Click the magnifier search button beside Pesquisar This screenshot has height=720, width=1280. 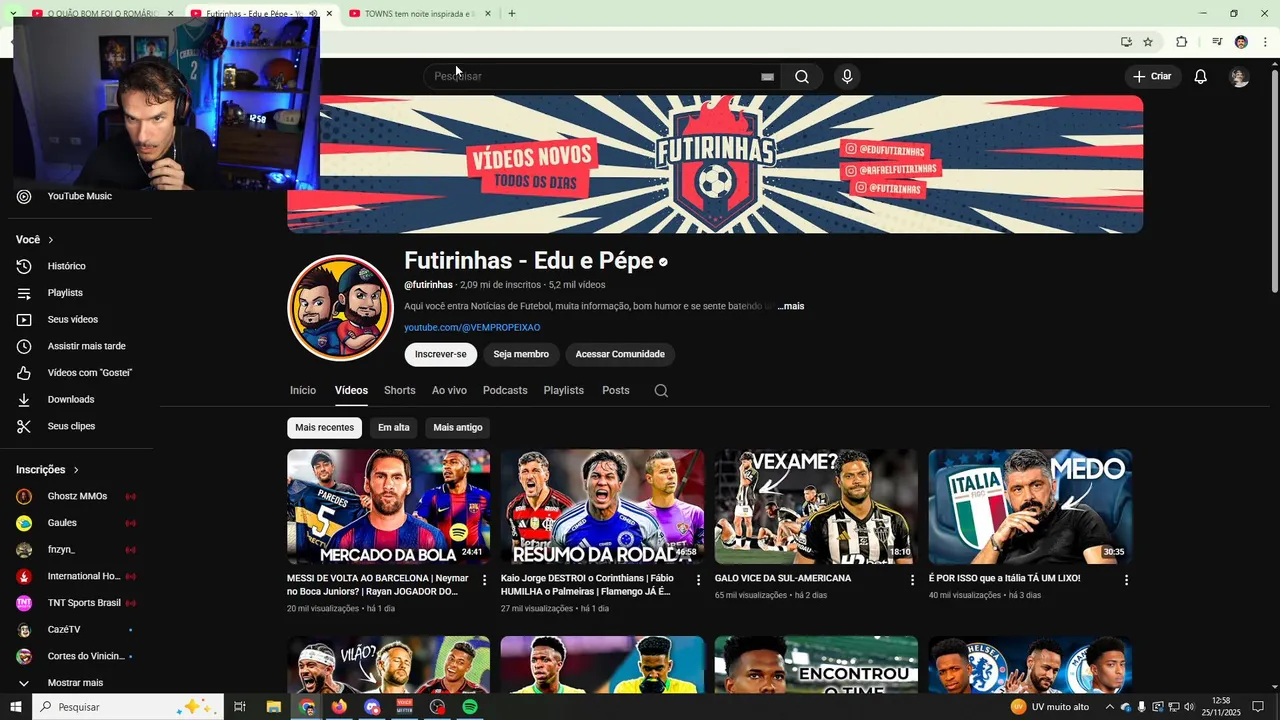(802, 77)
